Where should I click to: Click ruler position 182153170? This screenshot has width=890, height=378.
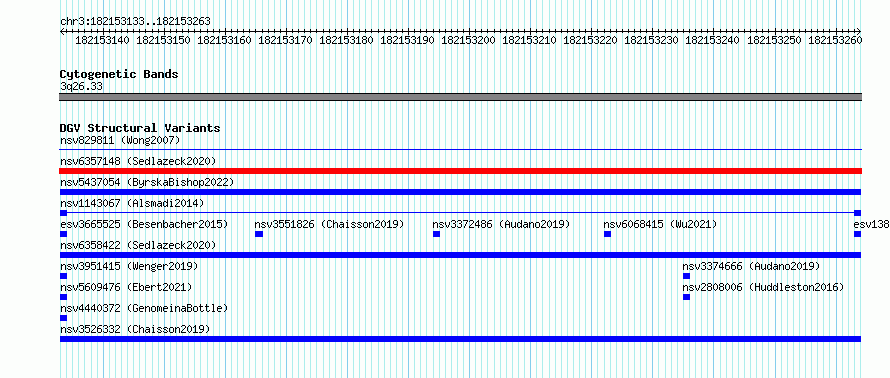tap(285, 40)
